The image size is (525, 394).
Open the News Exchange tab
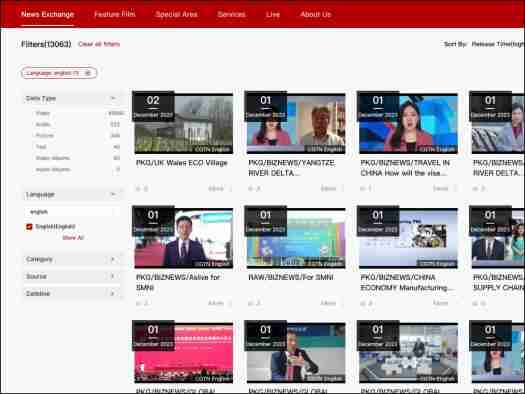click(47, 14)
